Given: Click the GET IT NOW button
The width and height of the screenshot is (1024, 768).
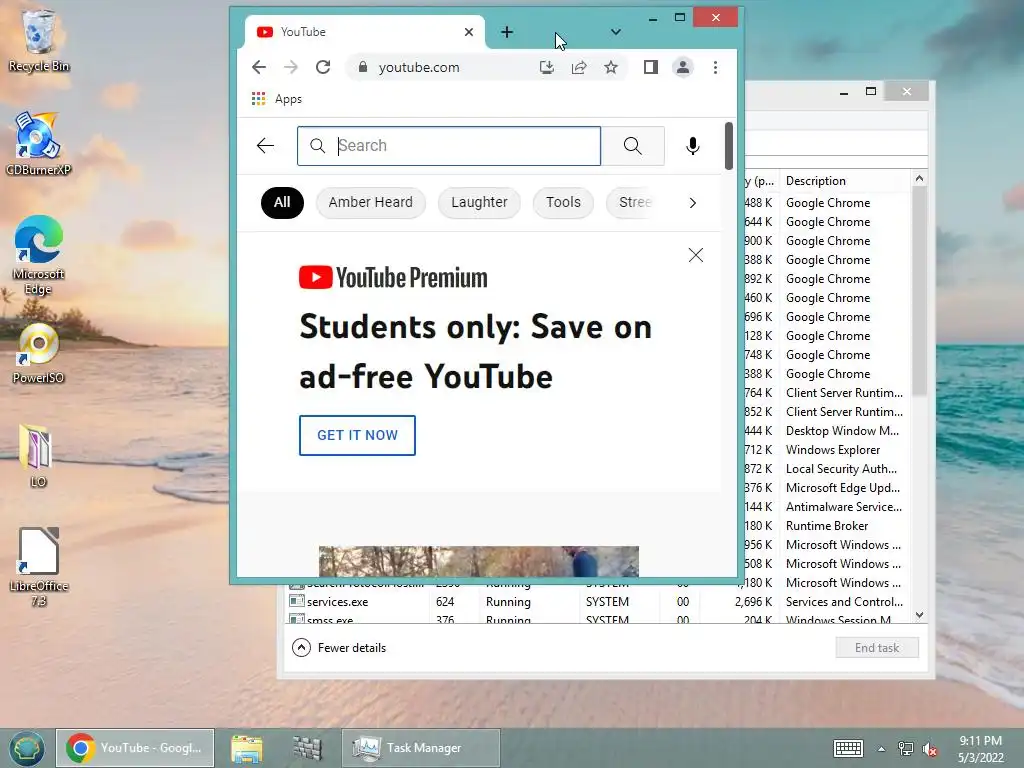Looking at the screenshot, I should coord(357,436).
